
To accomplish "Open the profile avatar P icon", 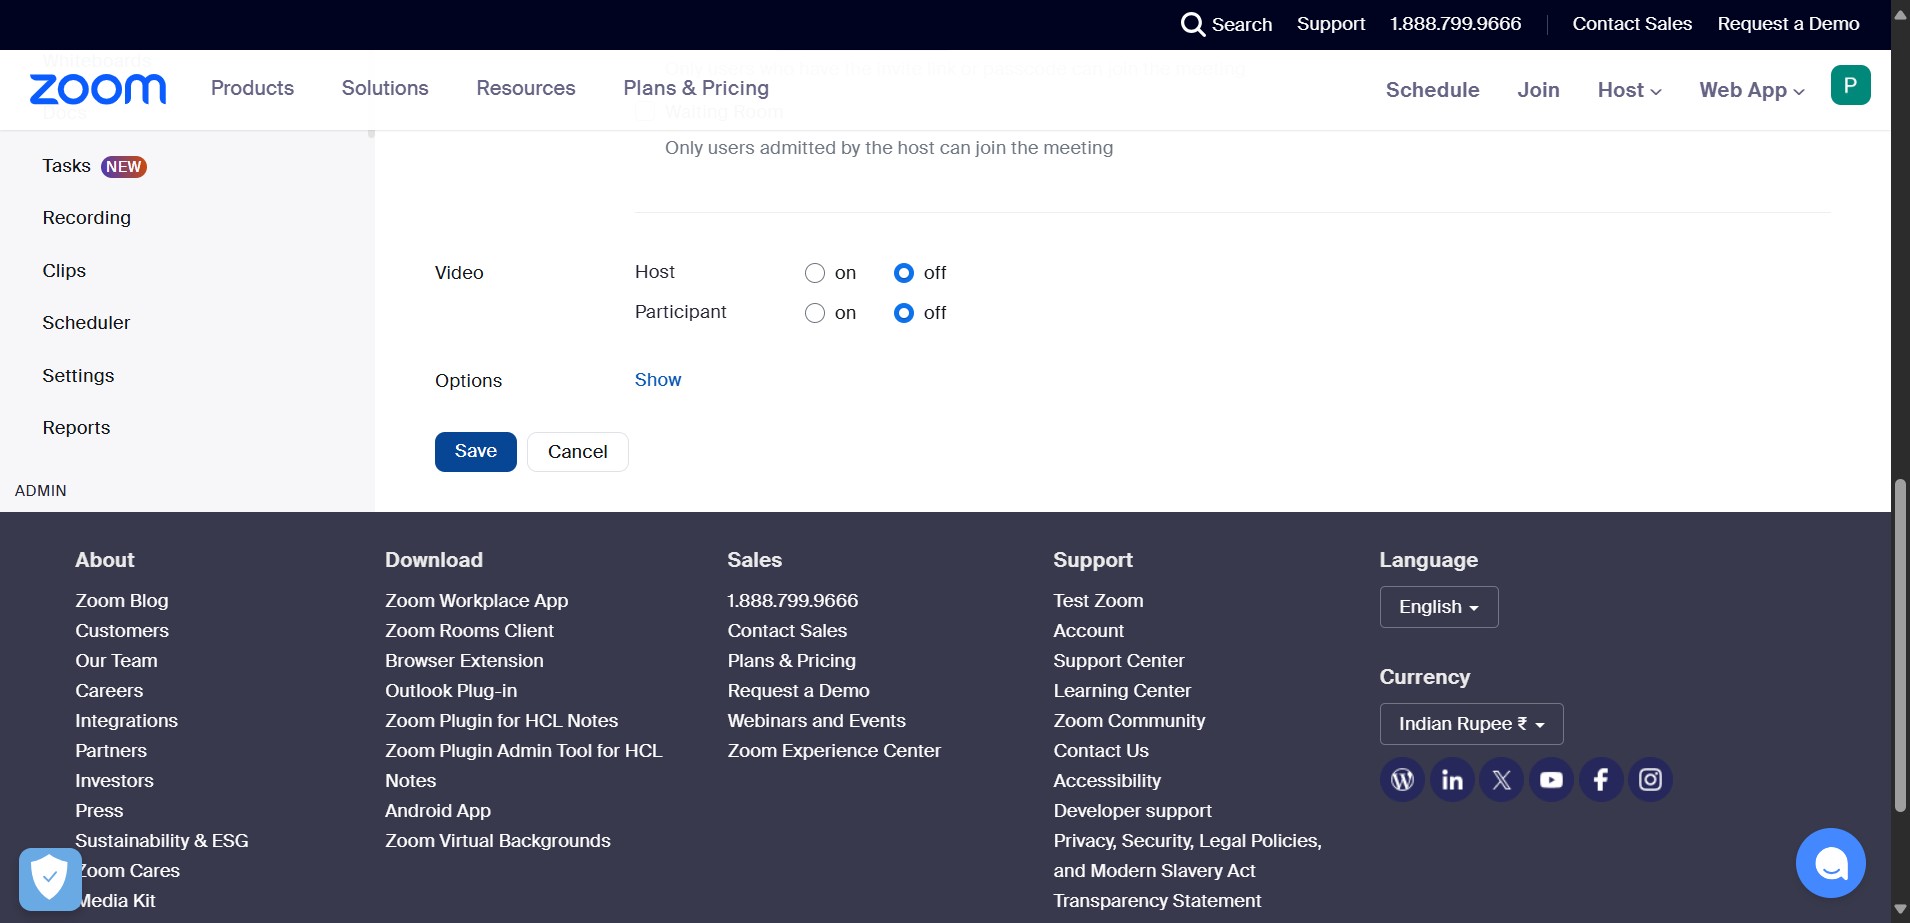I will (x=1850, y=85).
